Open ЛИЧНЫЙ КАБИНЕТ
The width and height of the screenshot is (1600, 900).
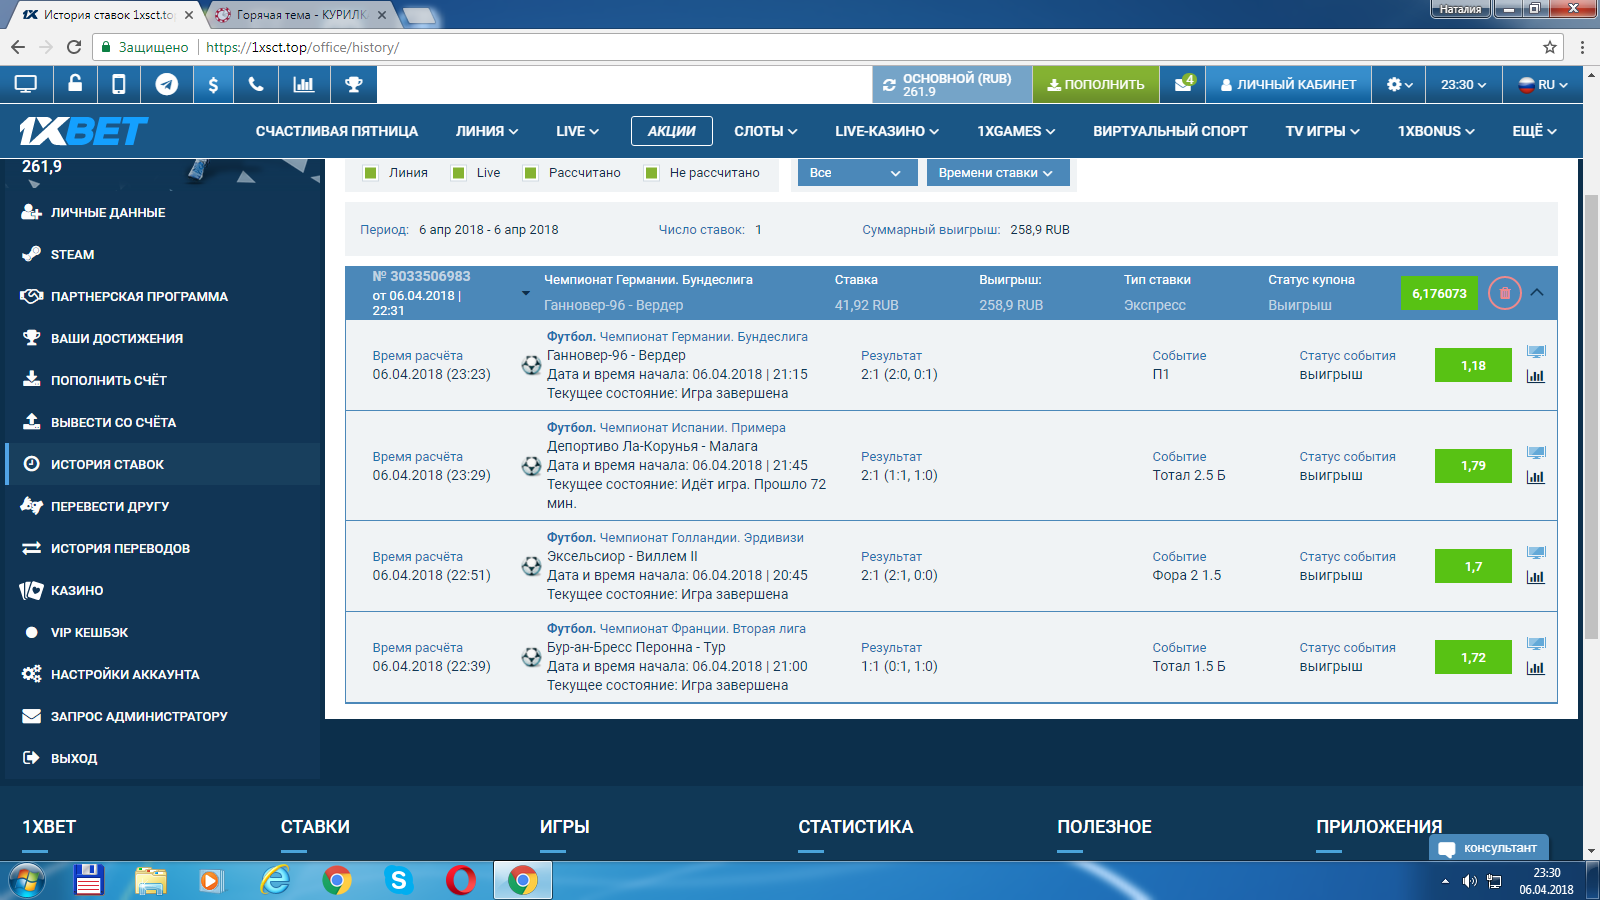click(x=1288, y=85)
